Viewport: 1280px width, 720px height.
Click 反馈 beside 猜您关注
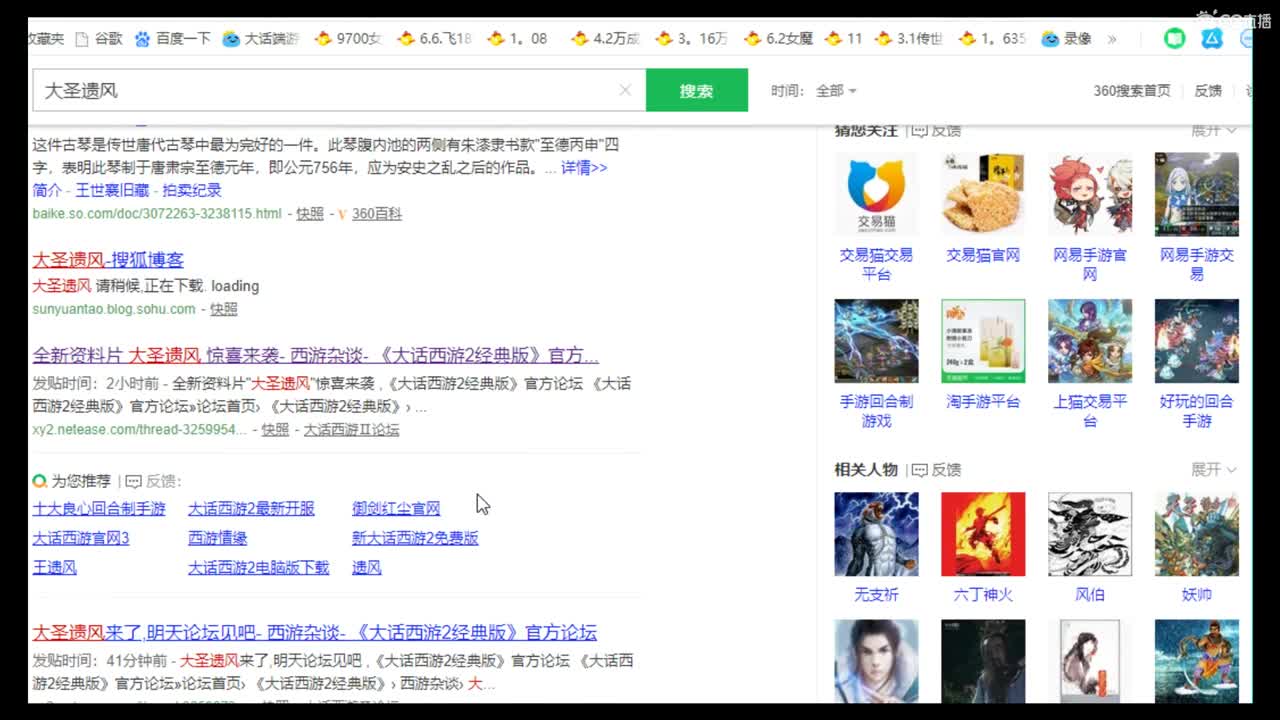tap(937, 130)
